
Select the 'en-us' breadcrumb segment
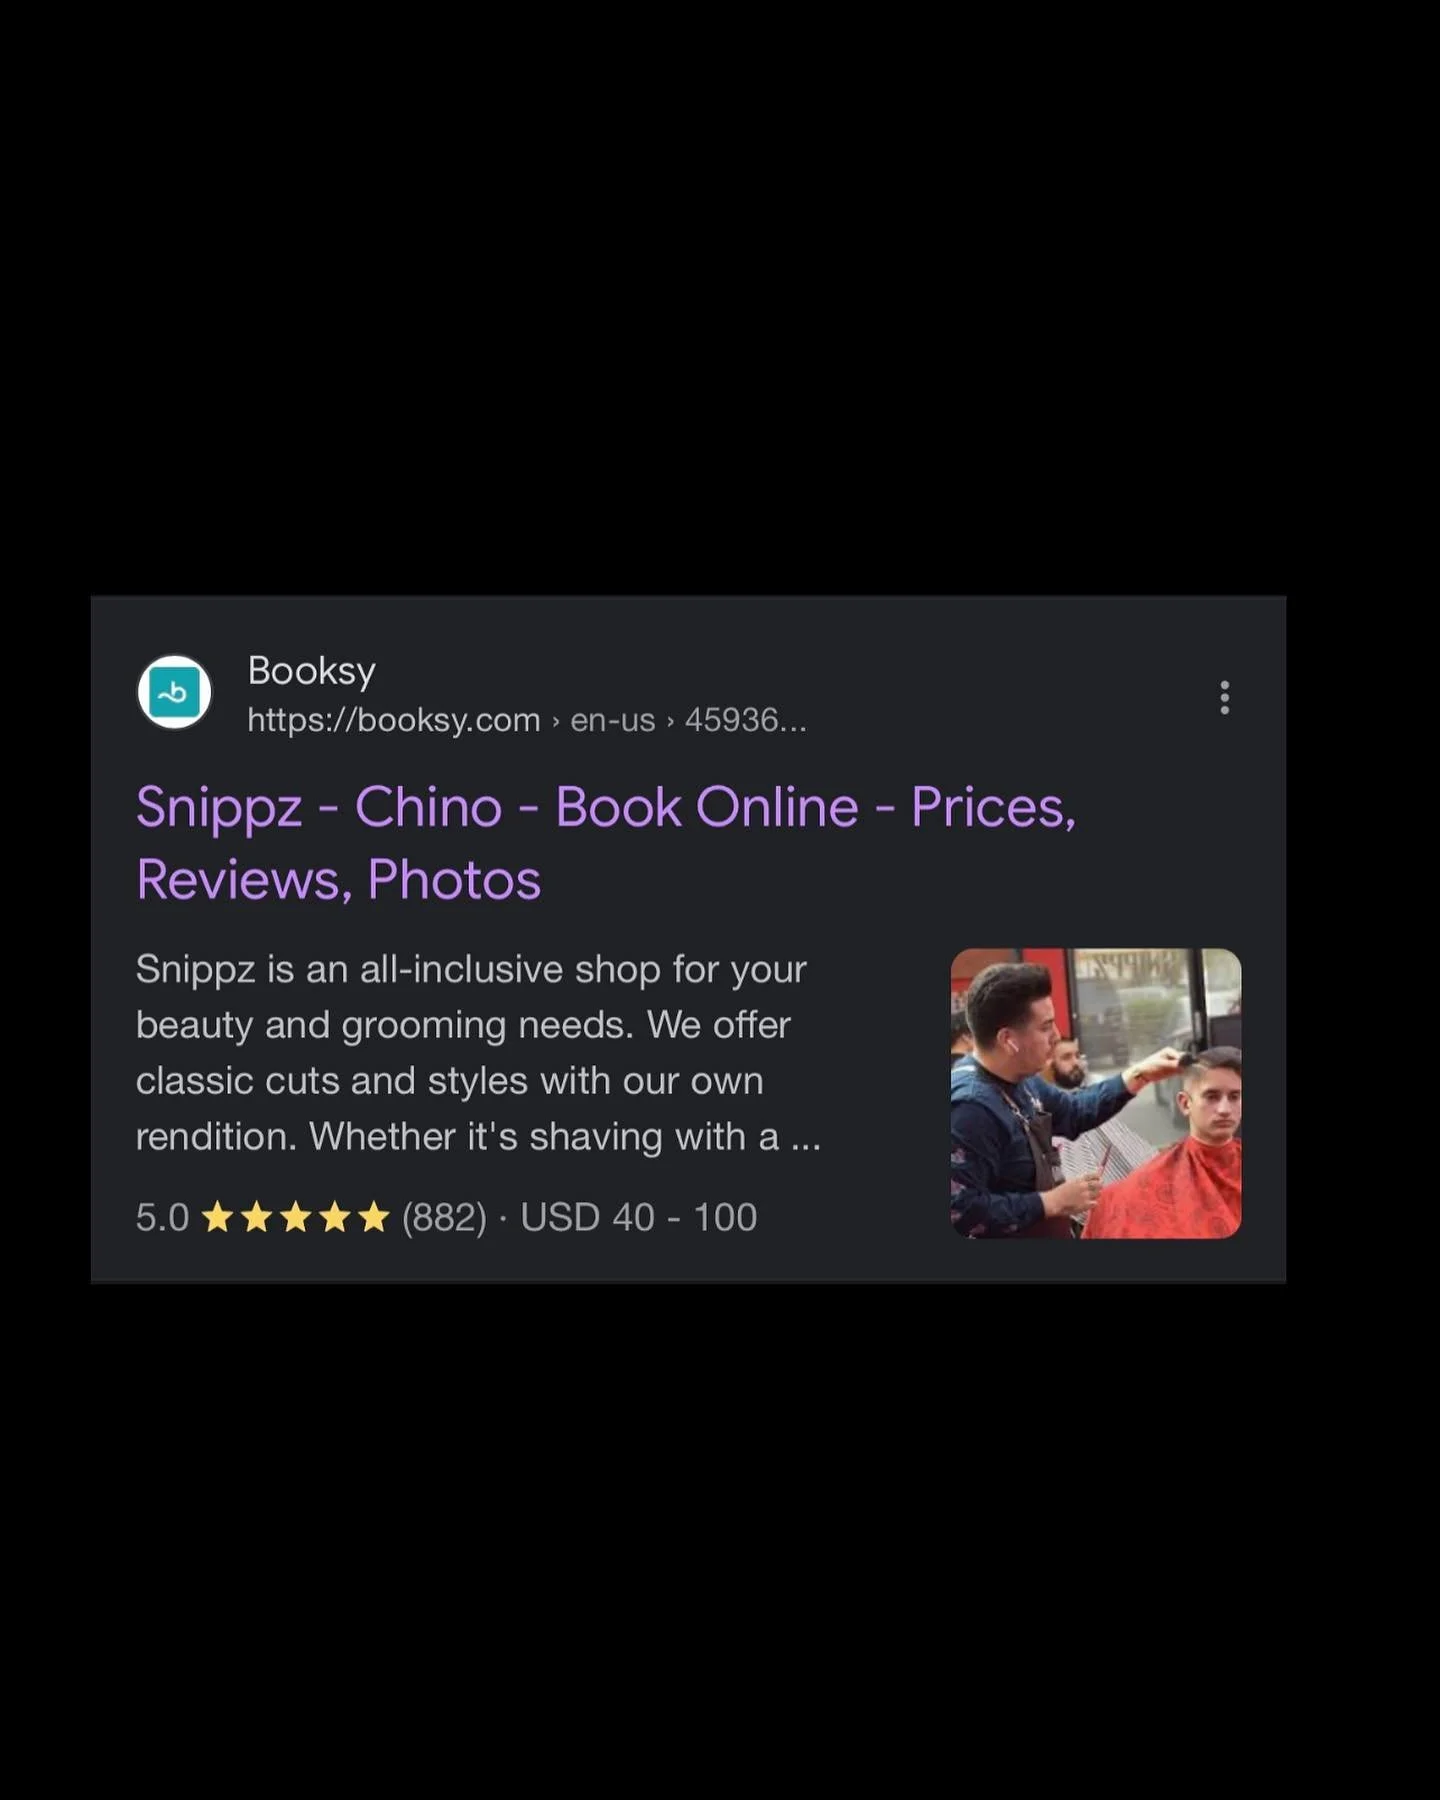click(x=613, y=720)
